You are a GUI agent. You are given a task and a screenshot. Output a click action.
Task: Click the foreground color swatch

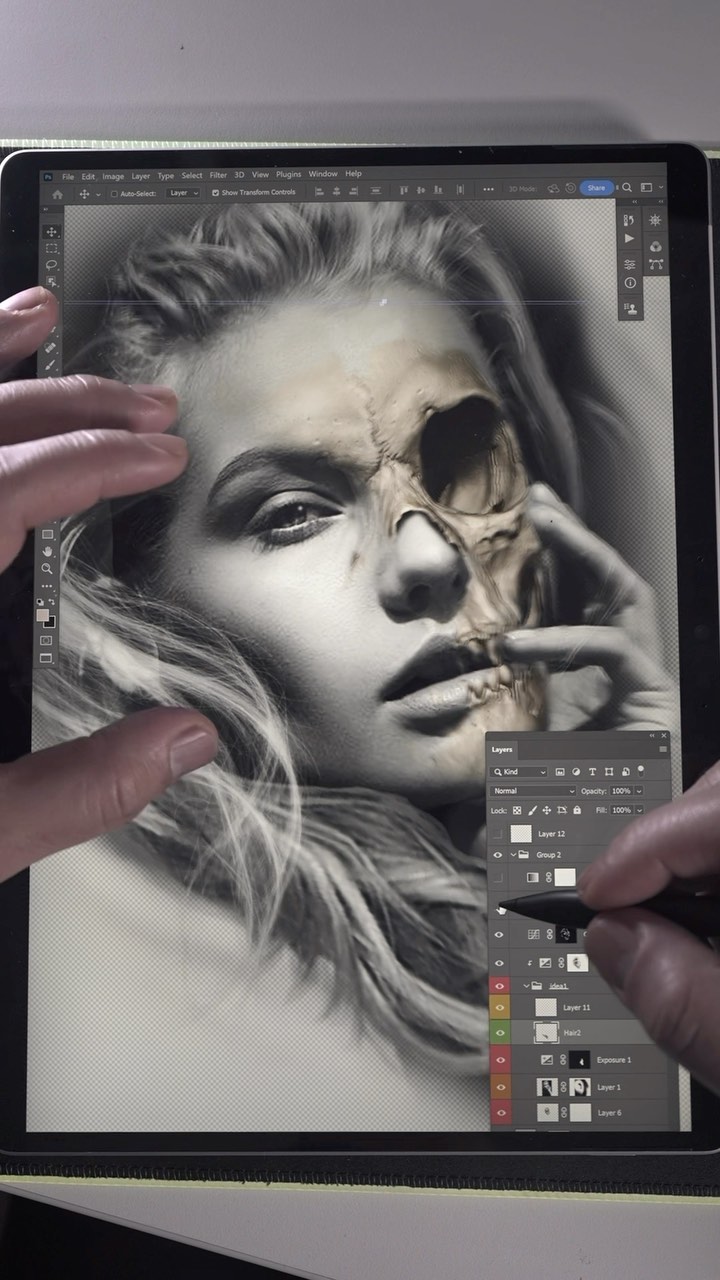click(x=43, y=615)
